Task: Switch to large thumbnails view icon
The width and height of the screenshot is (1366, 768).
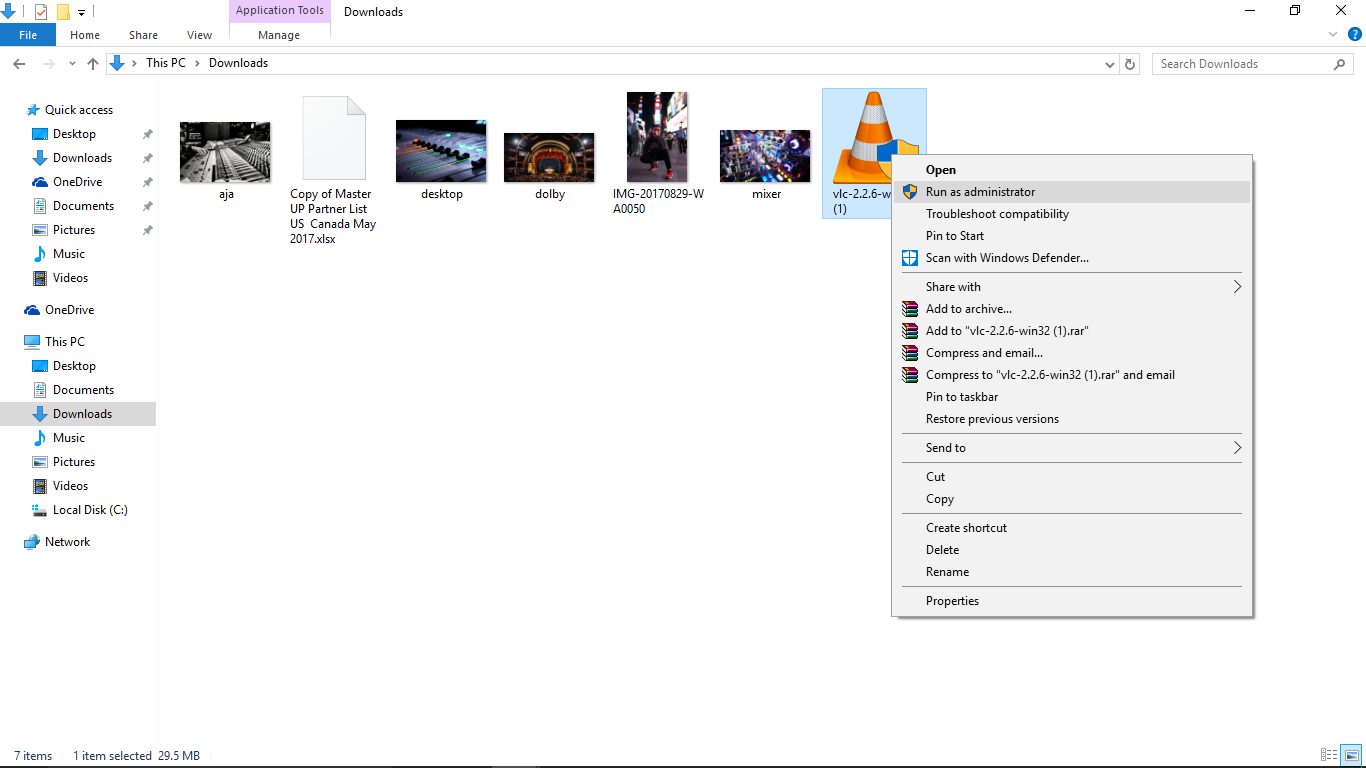Action: point(1351,756)
